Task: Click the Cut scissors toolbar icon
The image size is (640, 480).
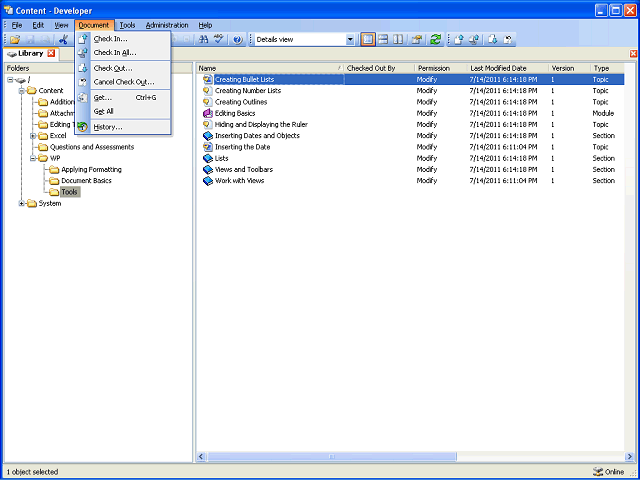Action: click(63, 40)
